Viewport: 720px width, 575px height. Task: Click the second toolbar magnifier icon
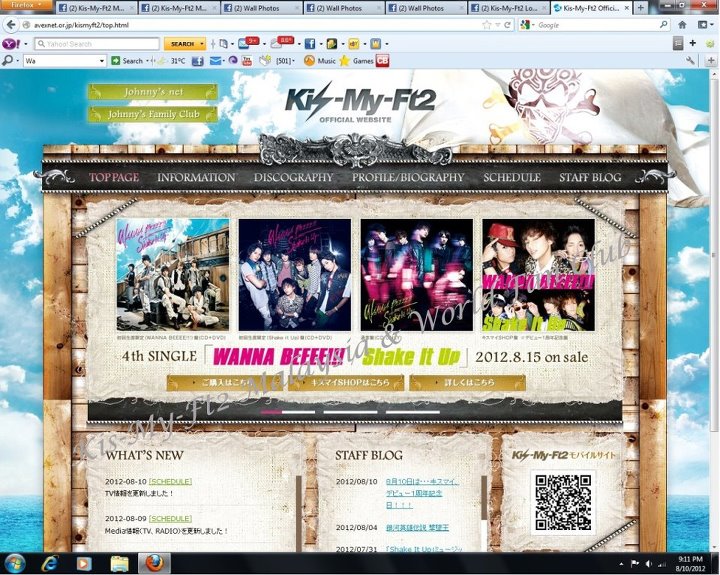click(7, 60)
